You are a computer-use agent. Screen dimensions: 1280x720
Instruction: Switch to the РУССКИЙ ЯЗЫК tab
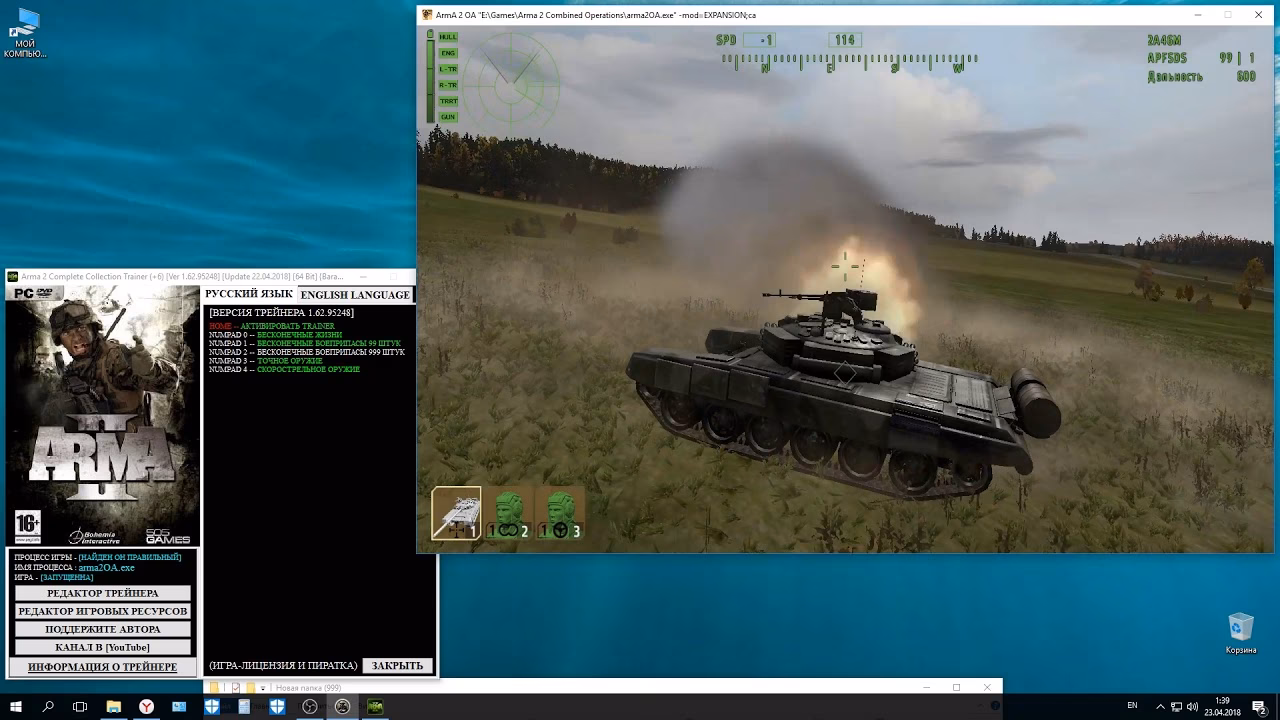coord(248,293)
